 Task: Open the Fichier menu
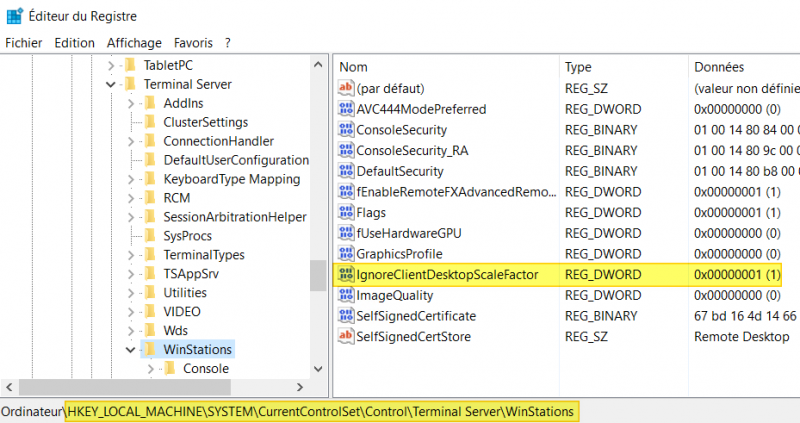pyautogui.click(x=24, y=43)
